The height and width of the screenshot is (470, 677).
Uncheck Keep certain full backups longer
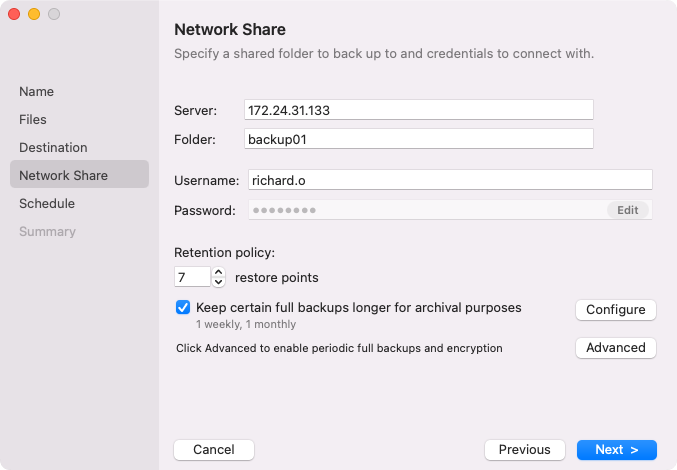(183, 308)
